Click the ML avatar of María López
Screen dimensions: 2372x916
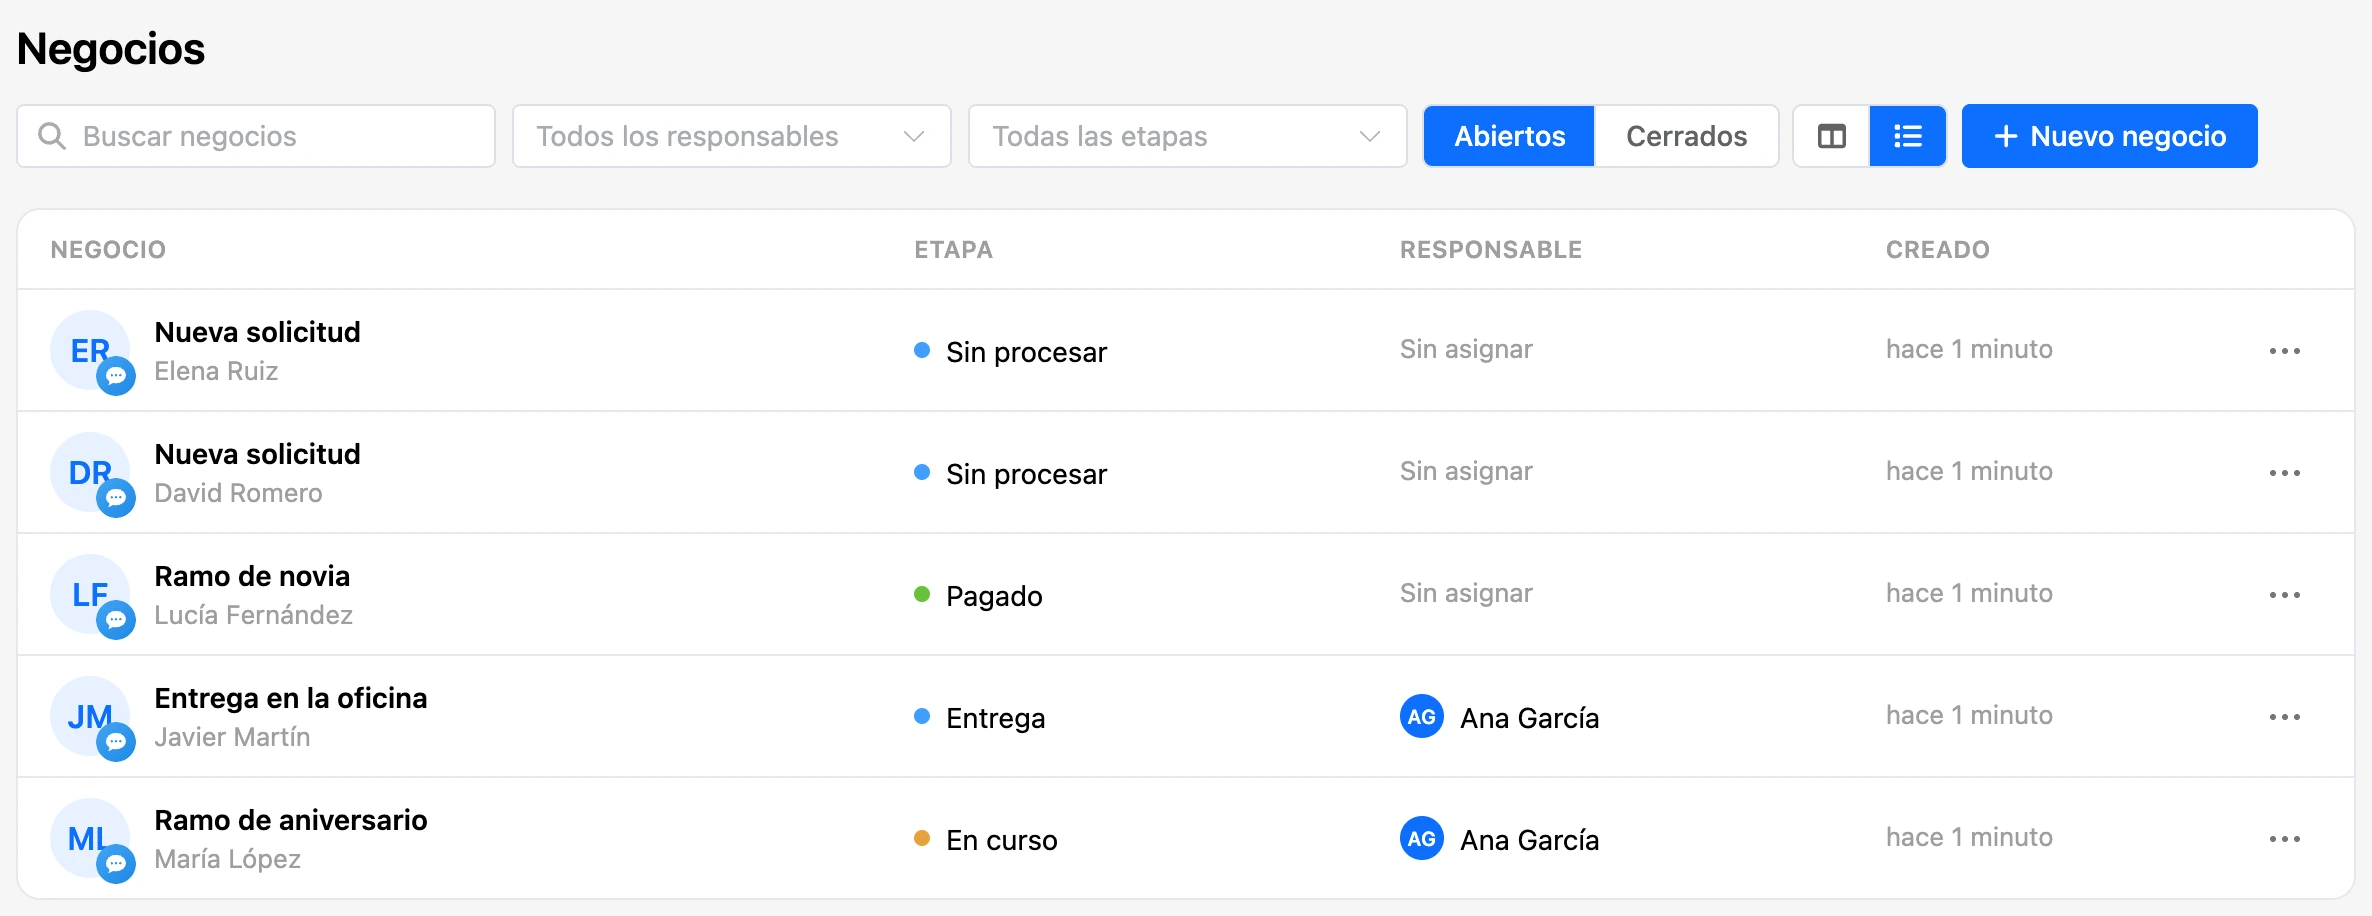point(90,838)
